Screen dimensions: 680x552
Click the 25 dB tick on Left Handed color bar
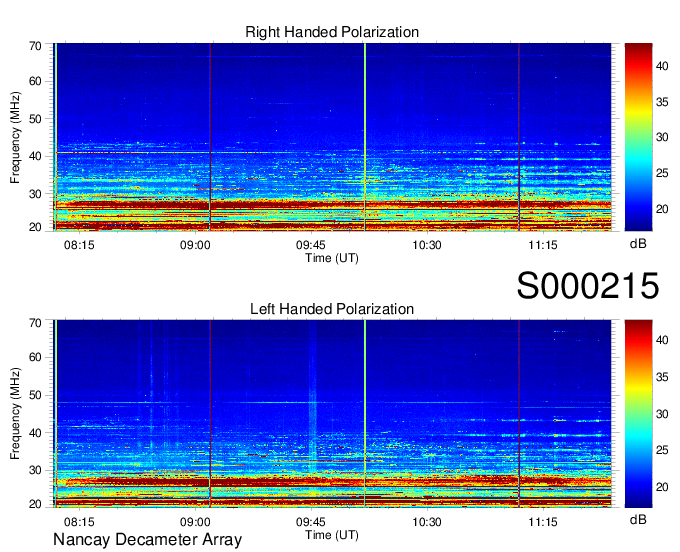662,450
